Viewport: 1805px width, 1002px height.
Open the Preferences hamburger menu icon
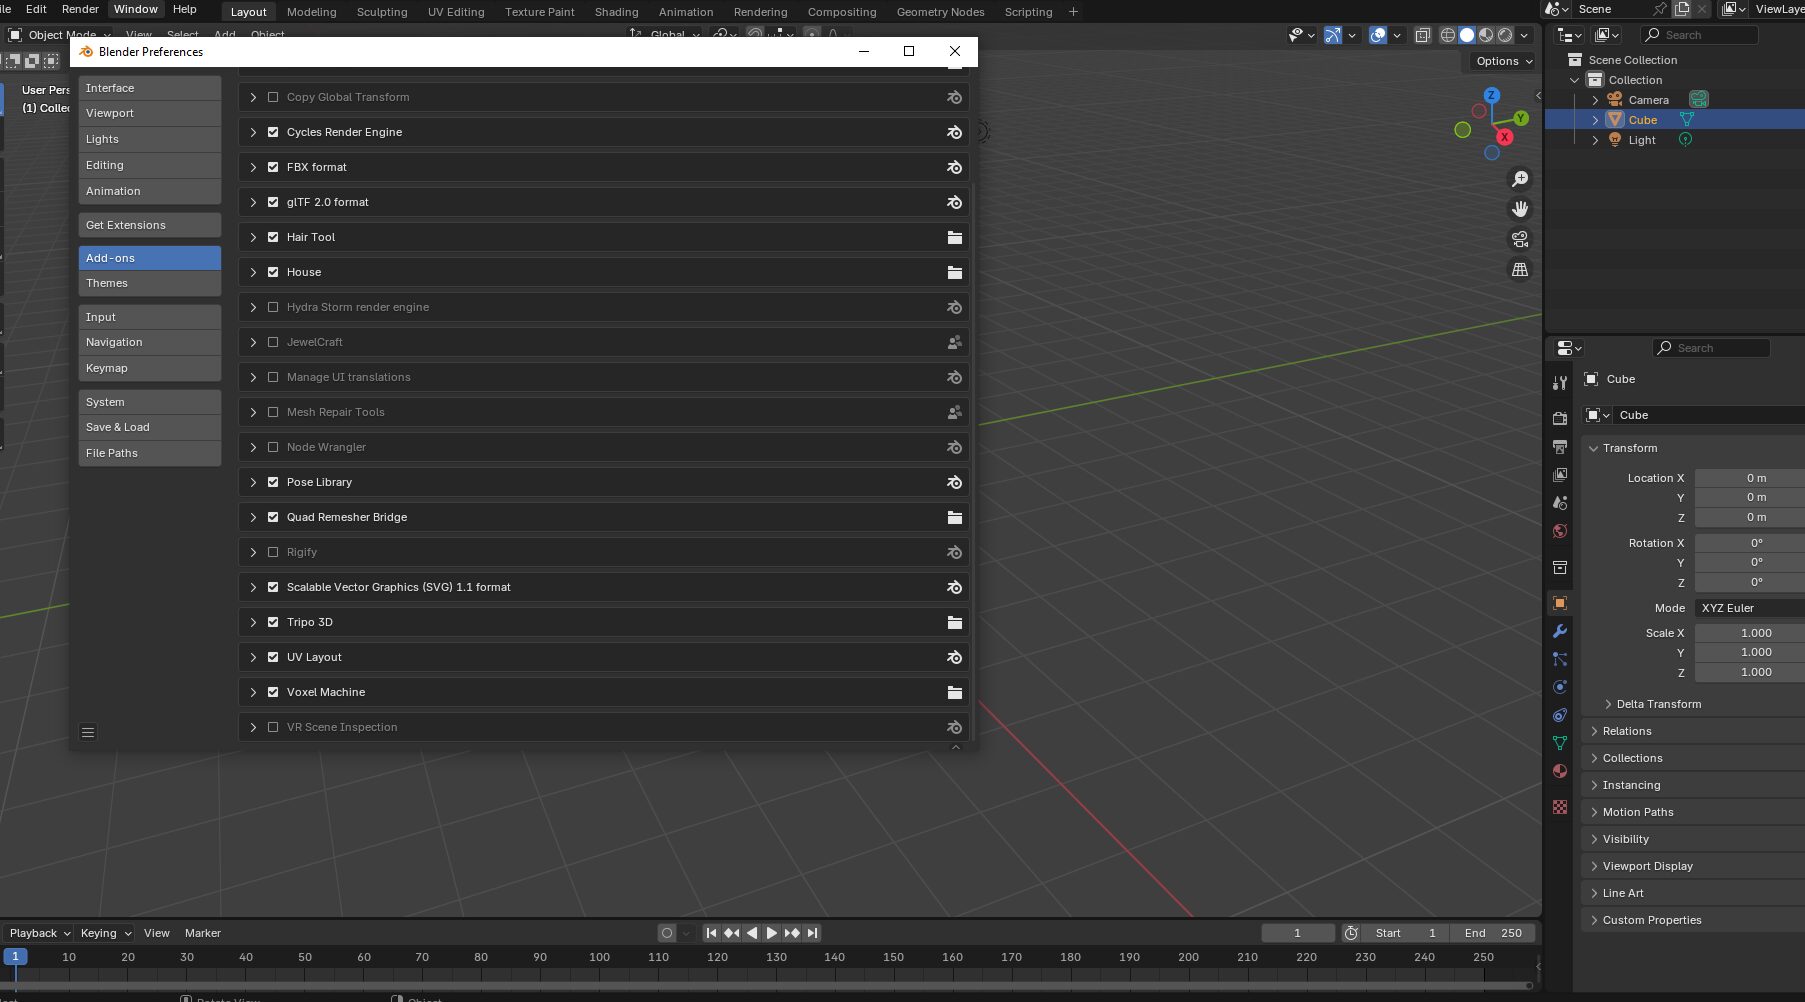[88, 732]
